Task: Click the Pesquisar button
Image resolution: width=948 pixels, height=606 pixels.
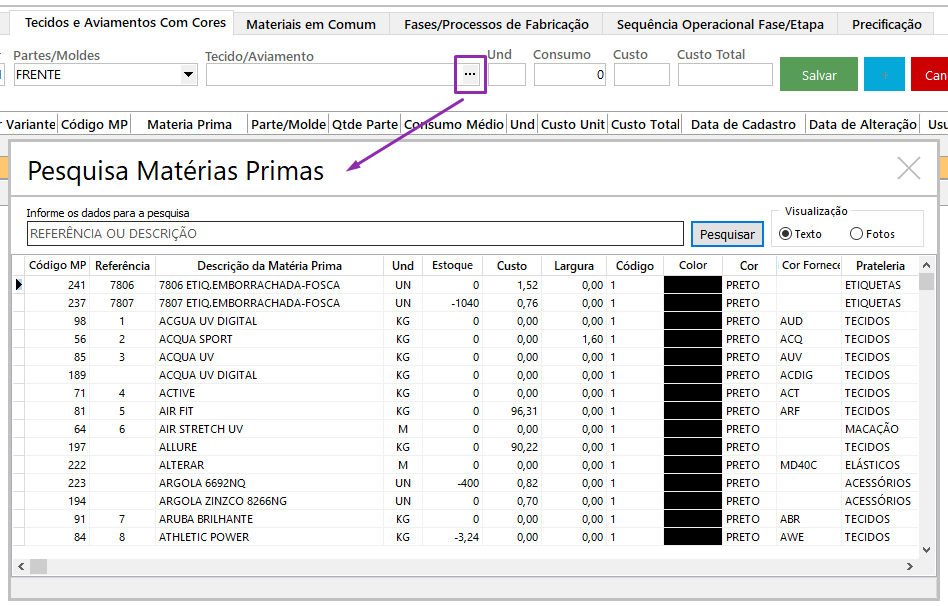Action: (727, 234)
